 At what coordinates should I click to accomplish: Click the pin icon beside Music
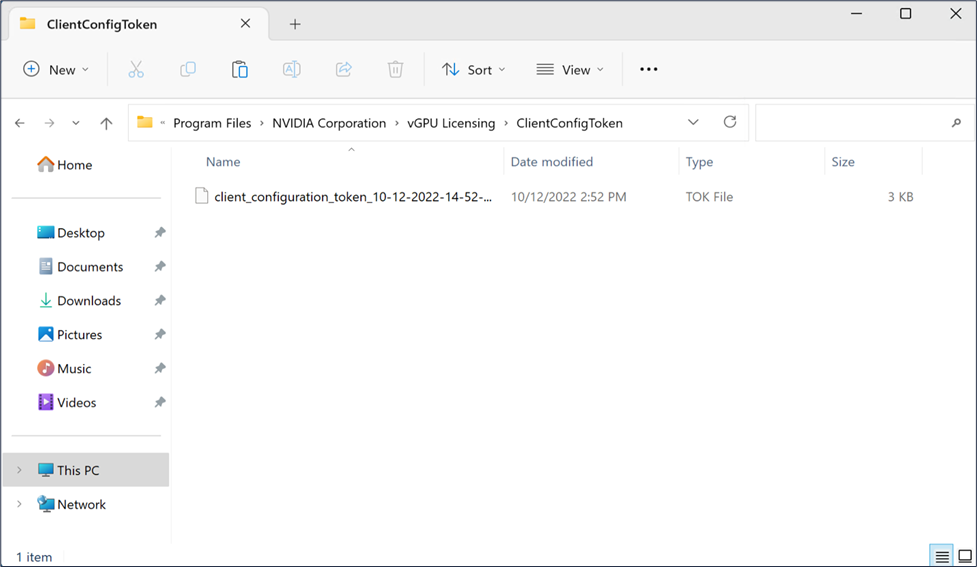(x=160, y=368)
